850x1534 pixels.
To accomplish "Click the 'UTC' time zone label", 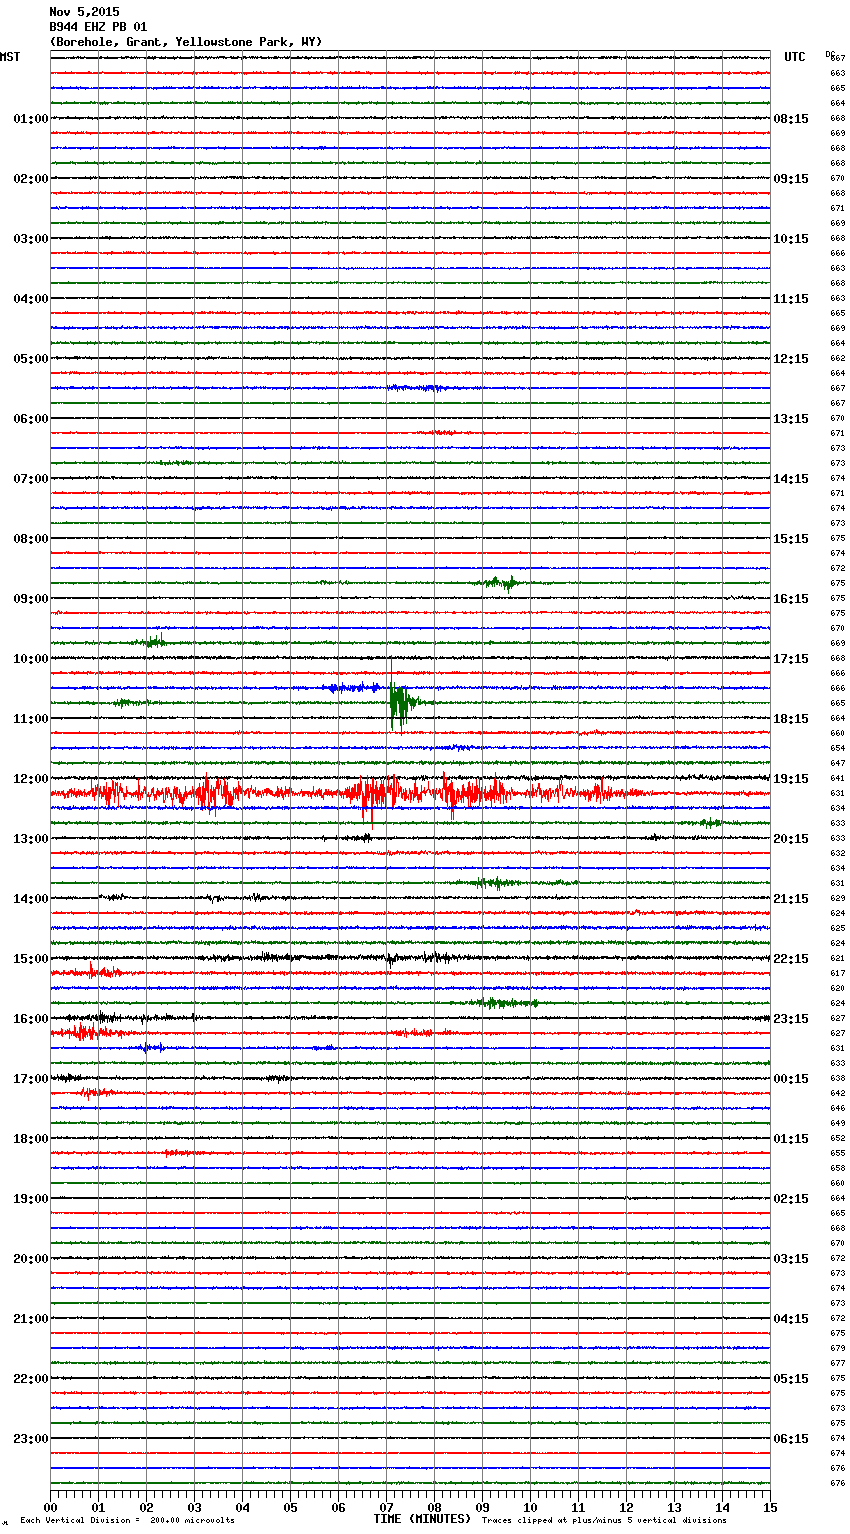I will point(794,57).
